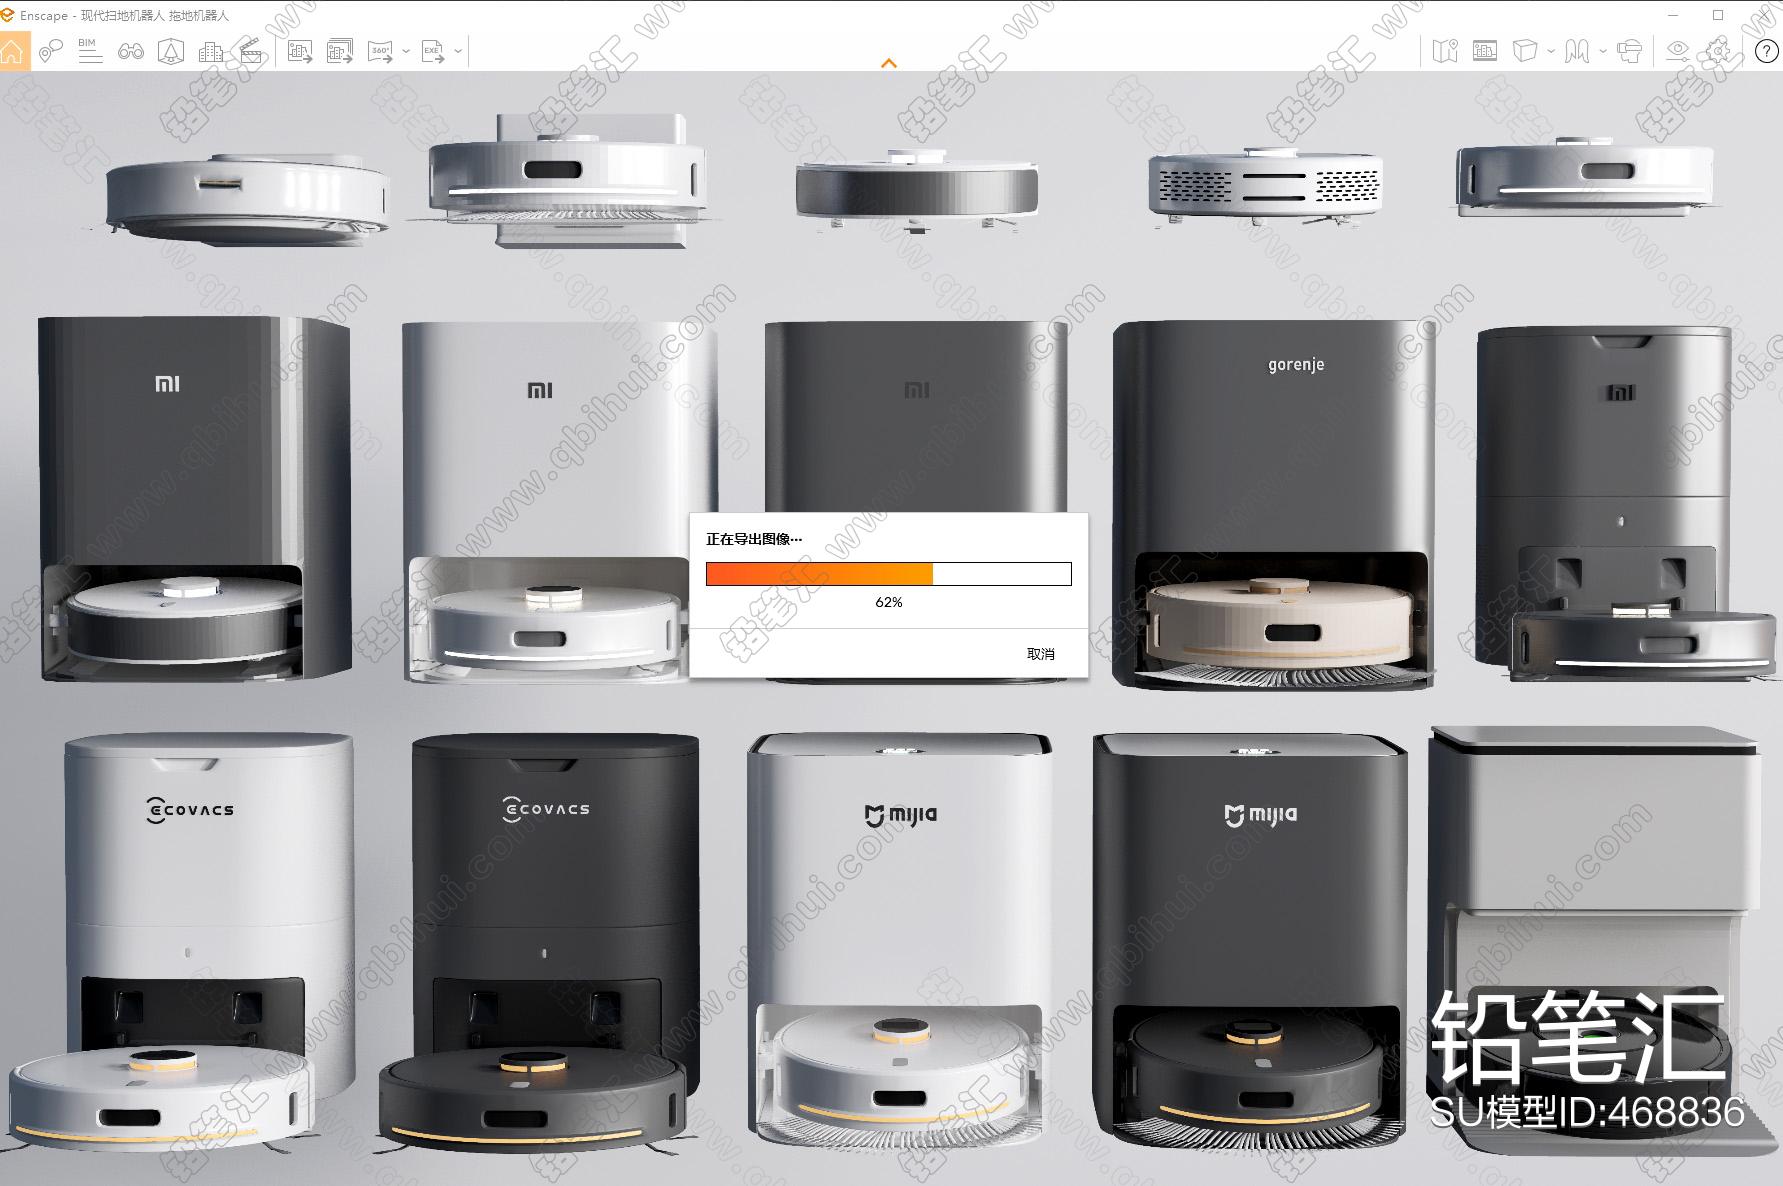Open Visual Settings eye icon

1678,51
